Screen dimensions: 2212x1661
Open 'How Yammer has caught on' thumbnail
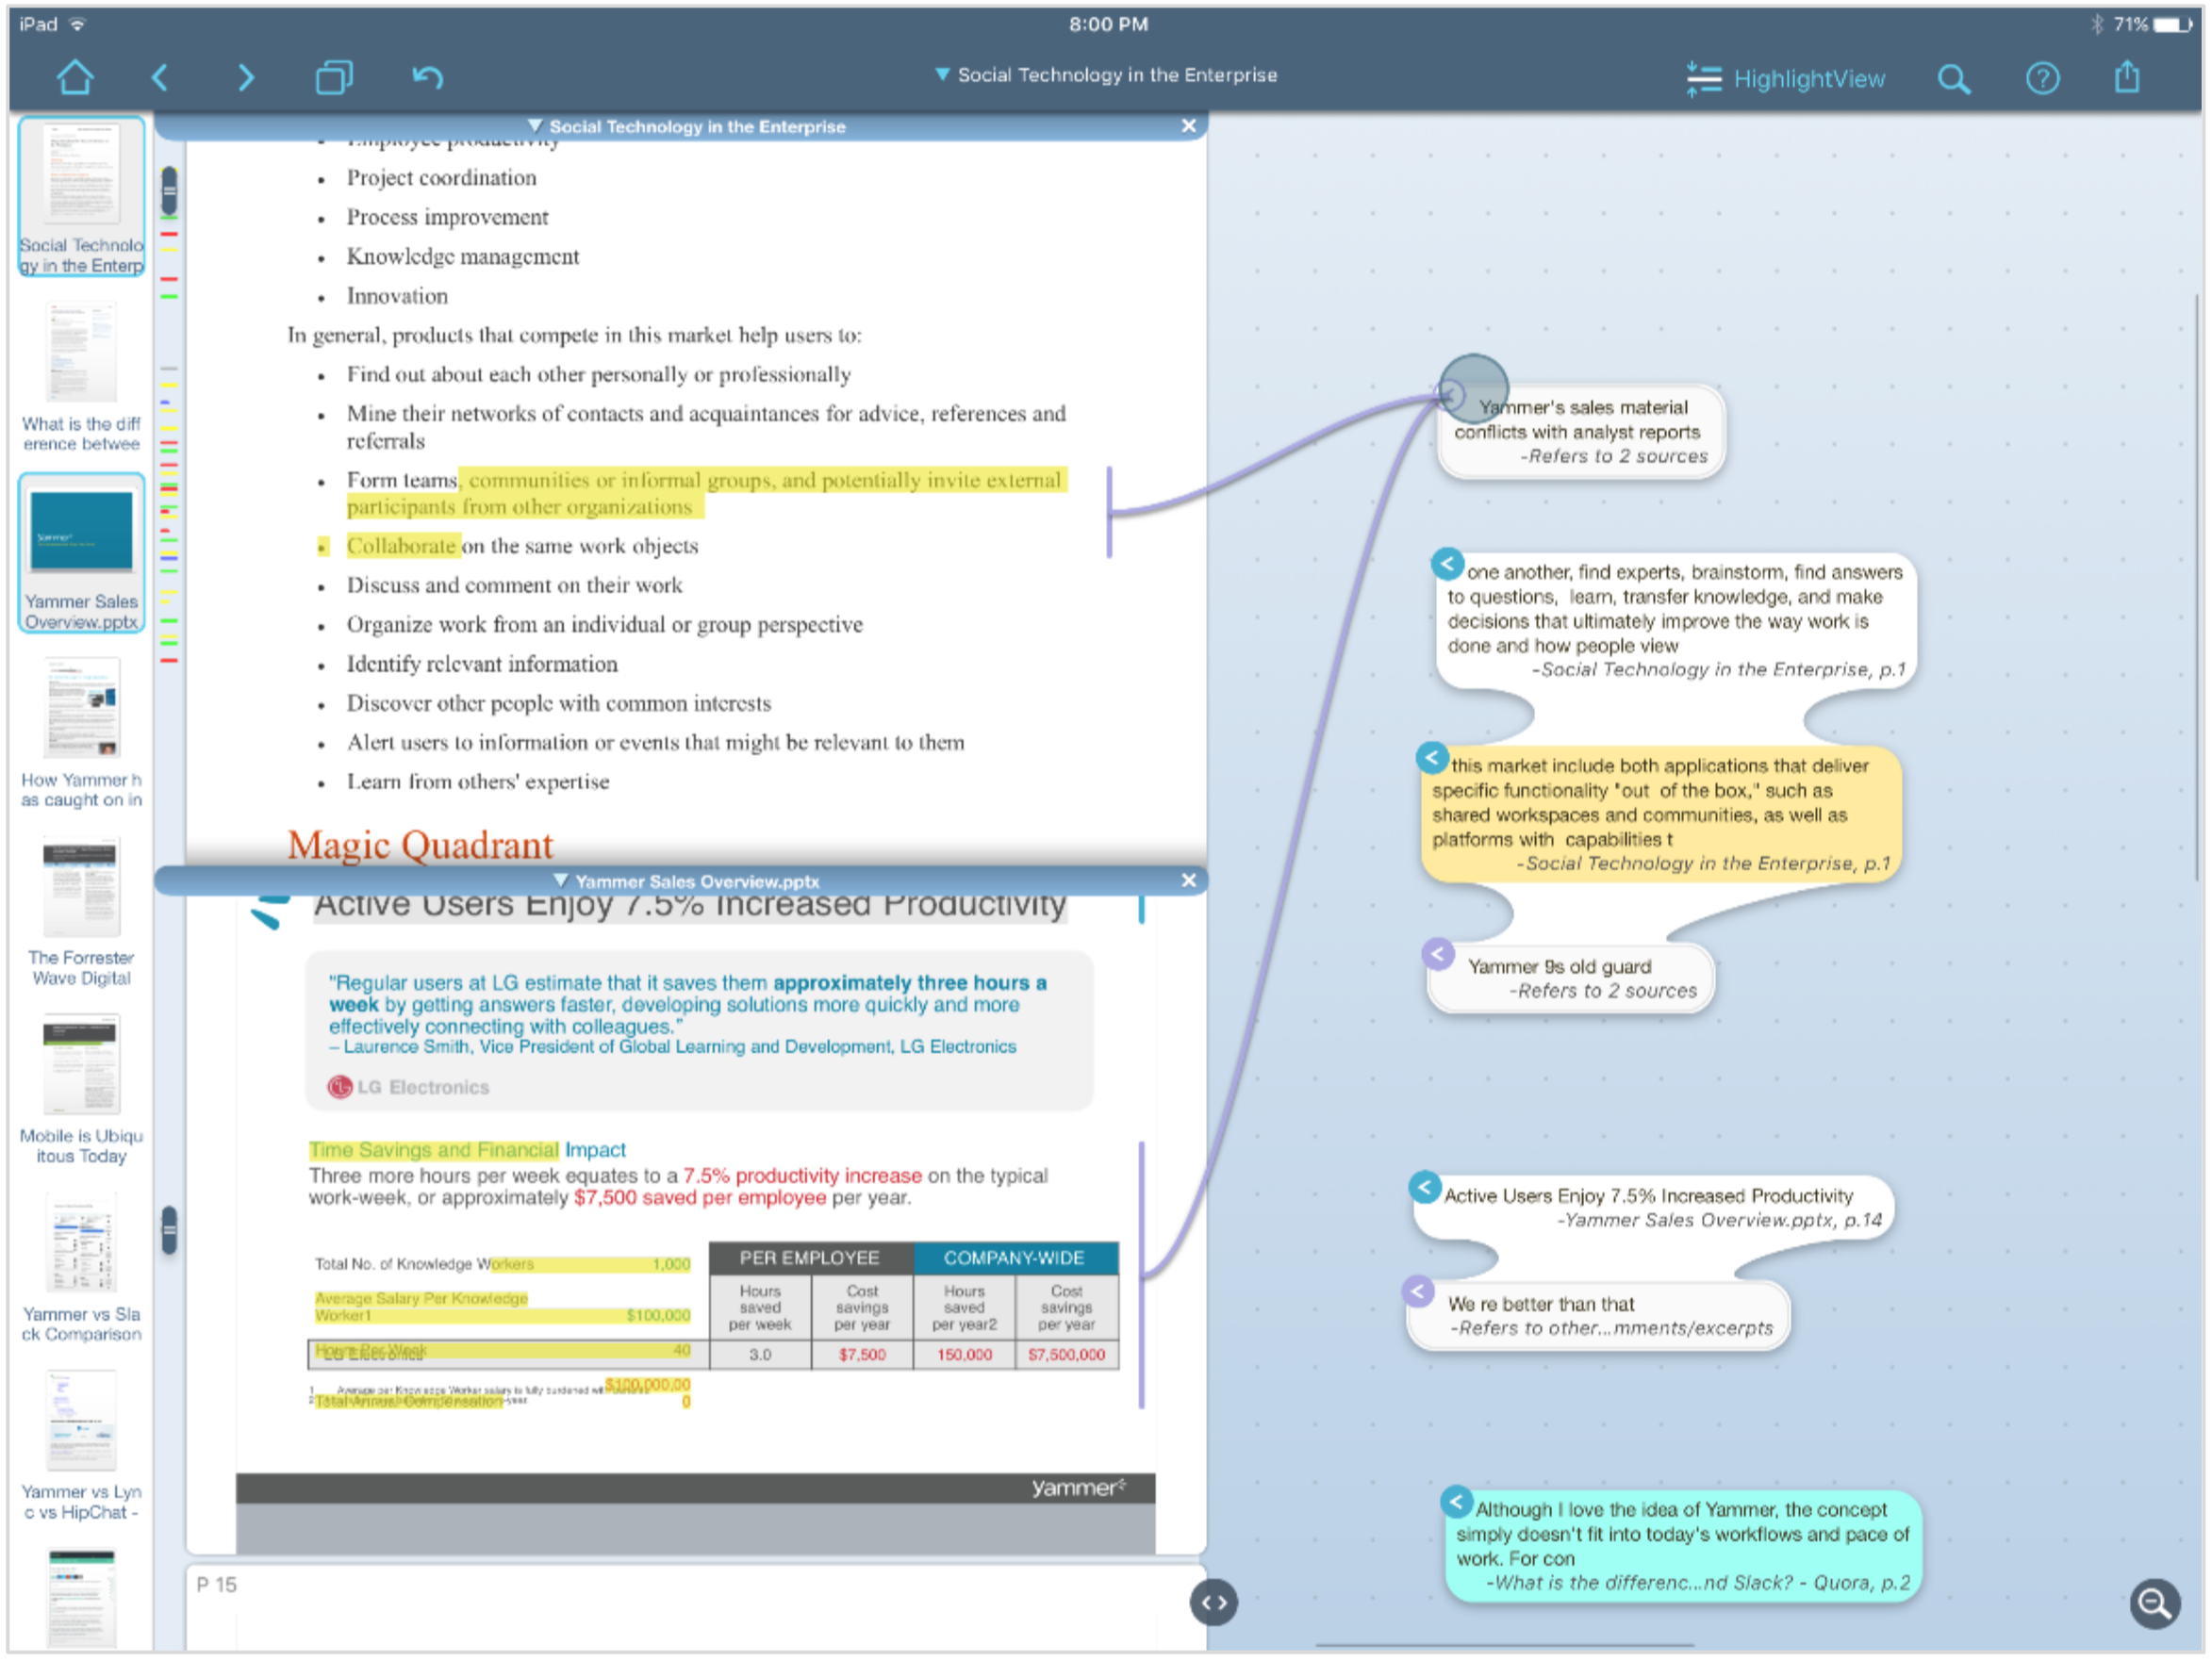click(81, 733)
